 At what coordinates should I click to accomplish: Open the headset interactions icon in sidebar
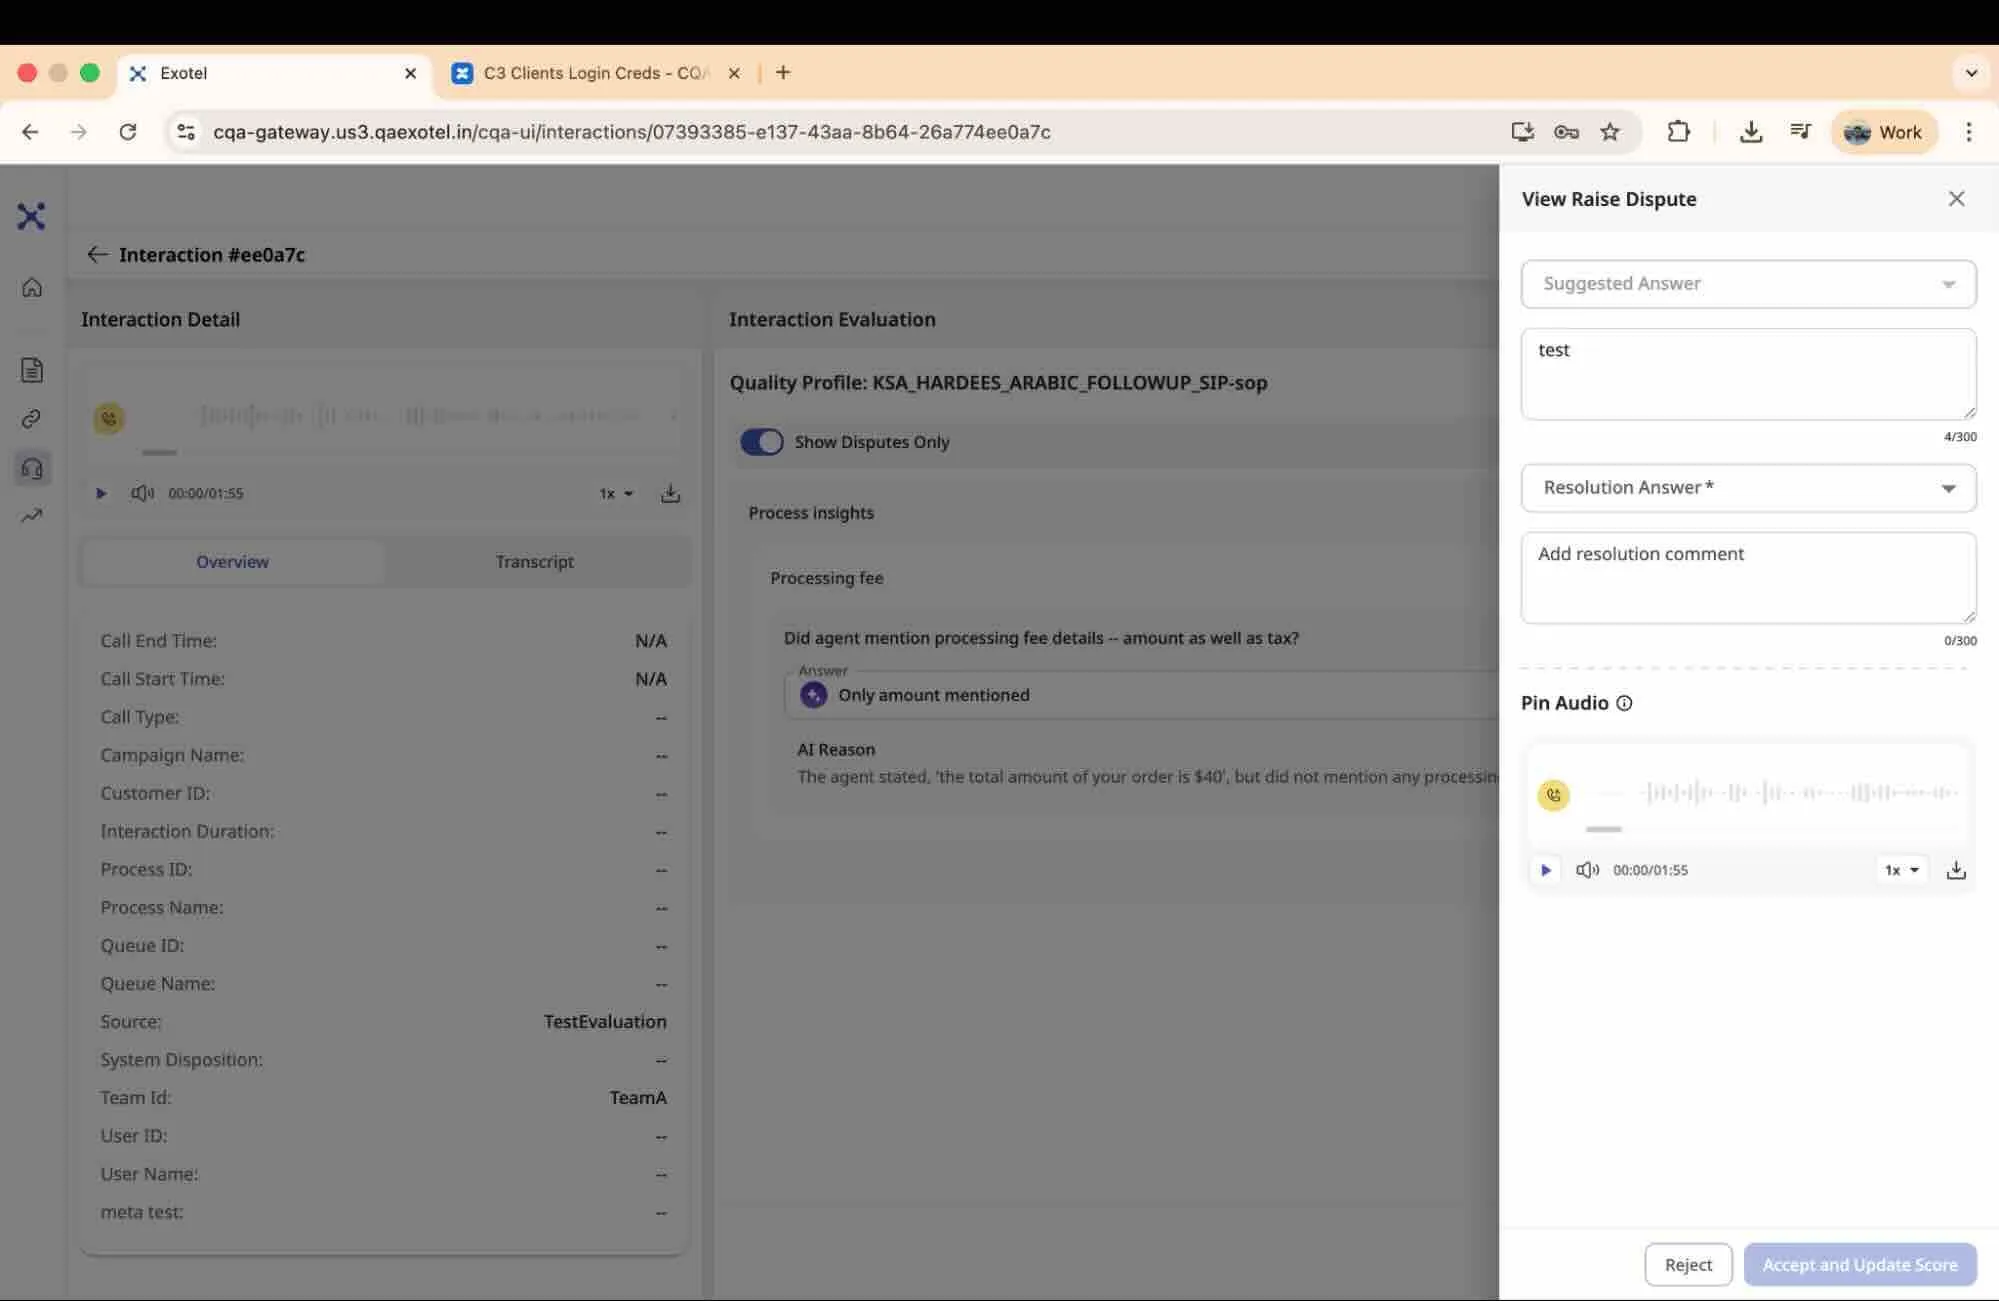pyautogui.click(x=32, y=468)
